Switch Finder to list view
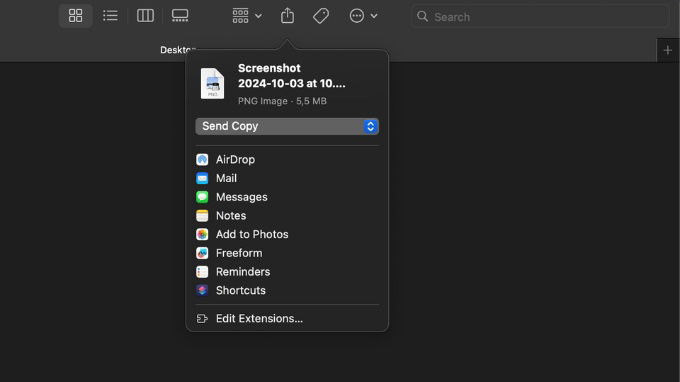This screenshot has width=680, height=382. click(x=110, y=16)
